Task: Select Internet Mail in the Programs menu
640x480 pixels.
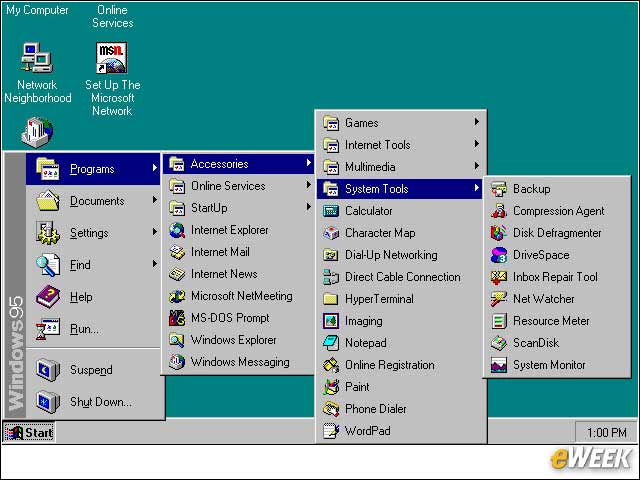Action: pos(238,252)
